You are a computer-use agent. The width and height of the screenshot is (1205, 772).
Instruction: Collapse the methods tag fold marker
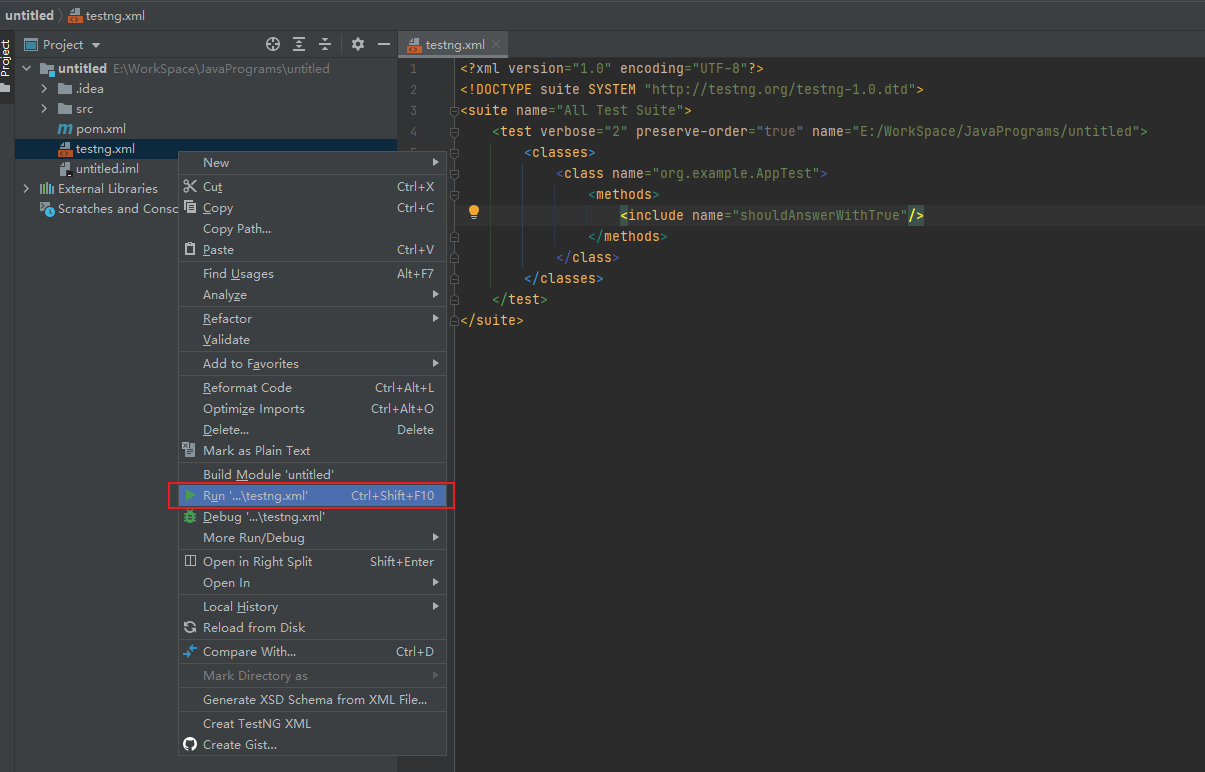[x=455, y=195]
